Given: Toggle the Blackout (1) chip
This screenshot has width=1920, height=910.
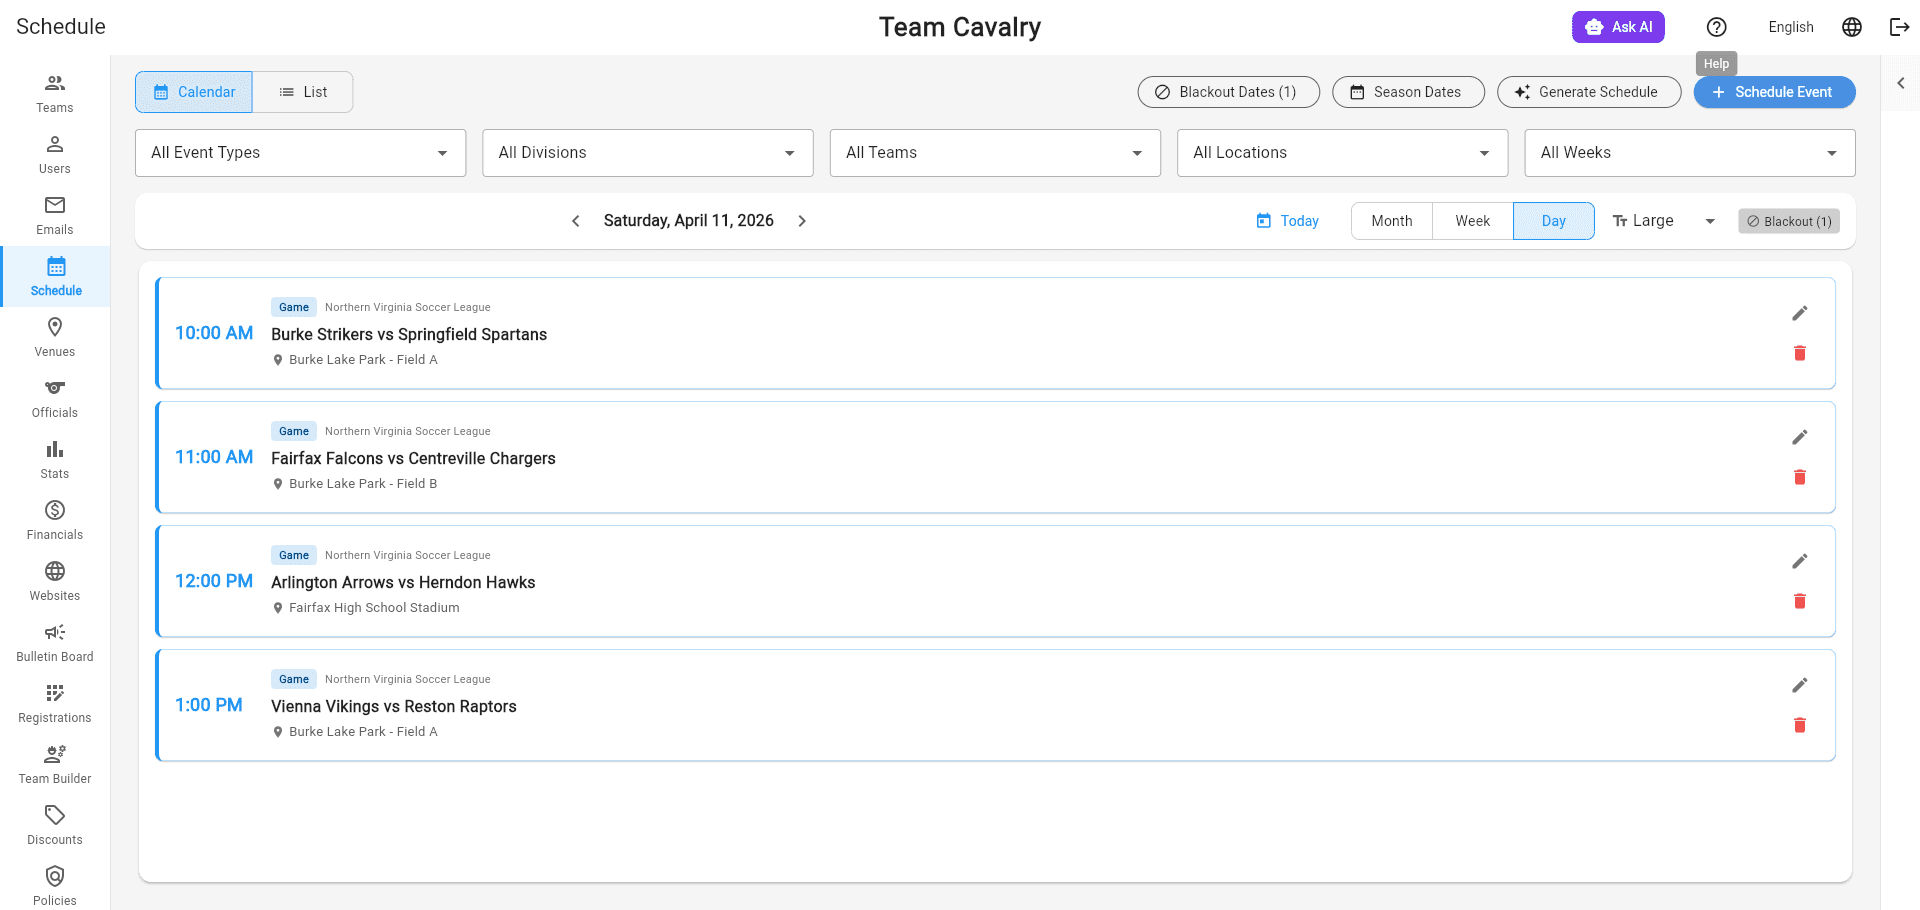Looking at the screenshot, I should tap(1789, 221).
